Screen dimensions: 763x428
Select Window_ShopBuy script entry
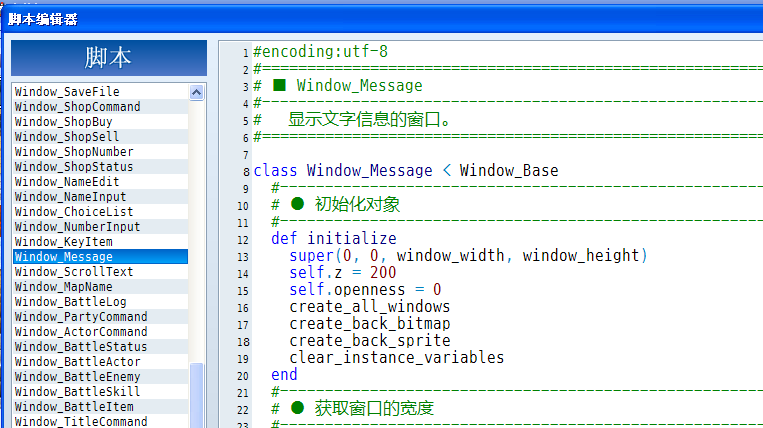click(x=101, y=122)
